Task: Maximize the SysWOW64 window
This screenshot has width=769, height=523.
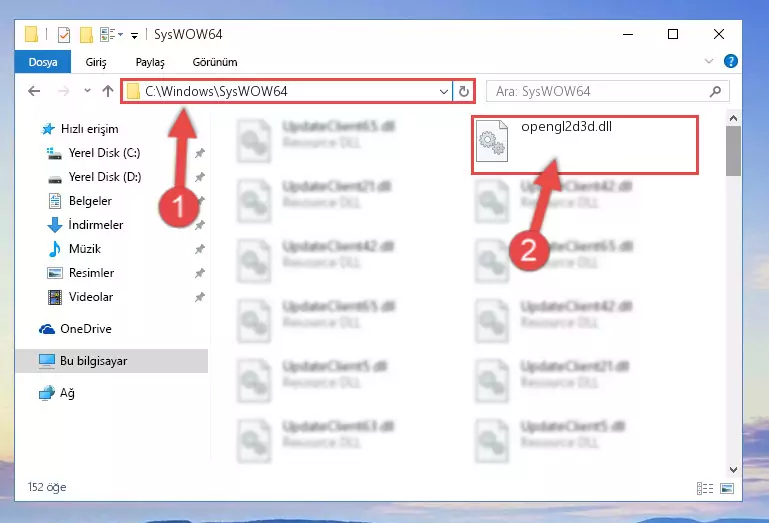Action: (673, 34)
